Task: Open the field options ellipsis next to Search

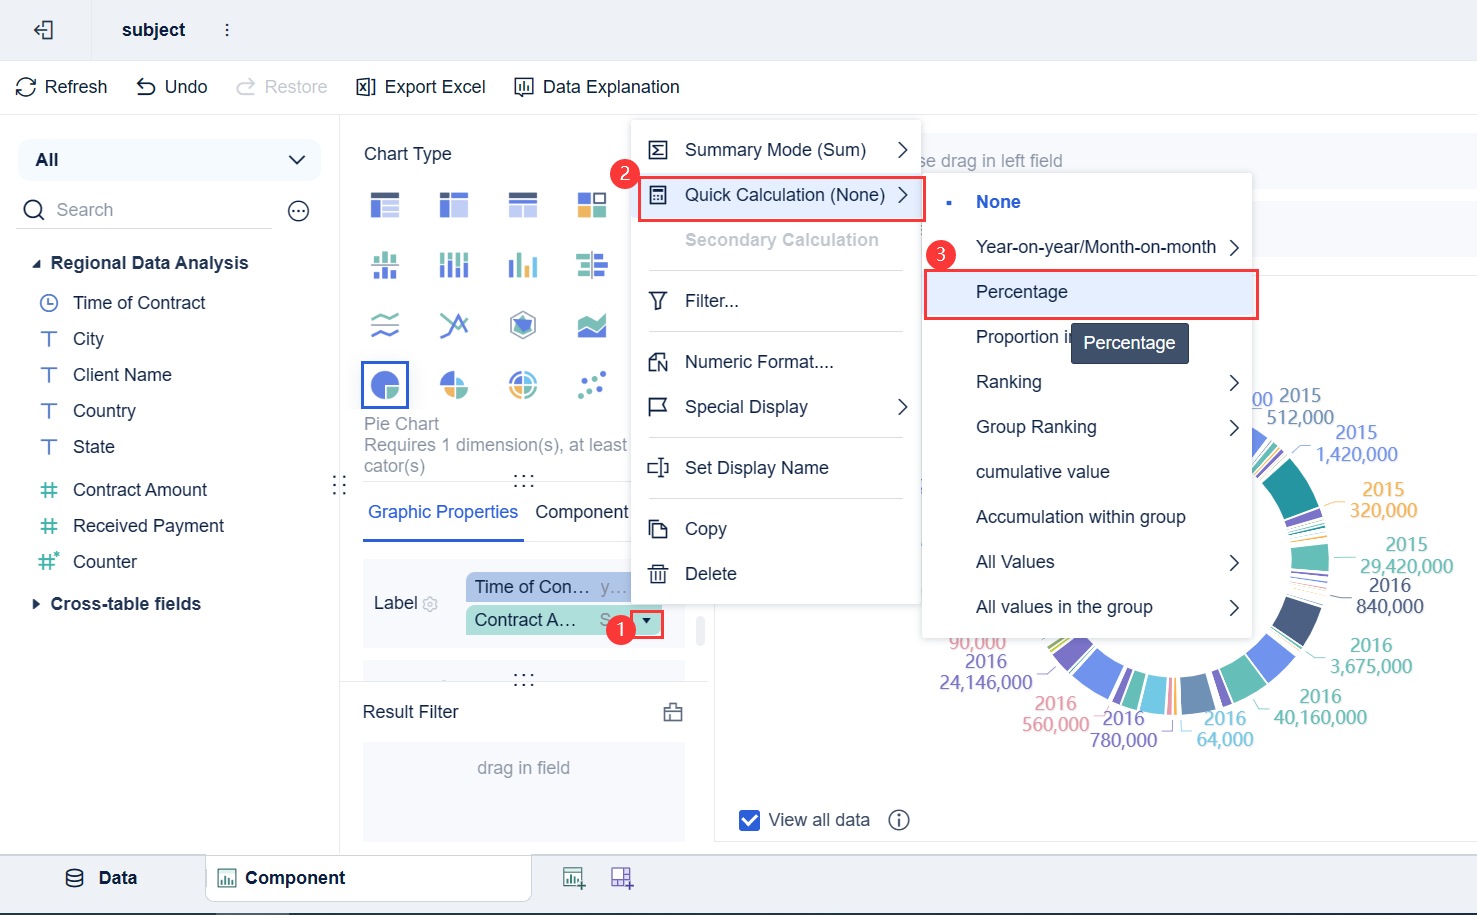Action: 298,211
